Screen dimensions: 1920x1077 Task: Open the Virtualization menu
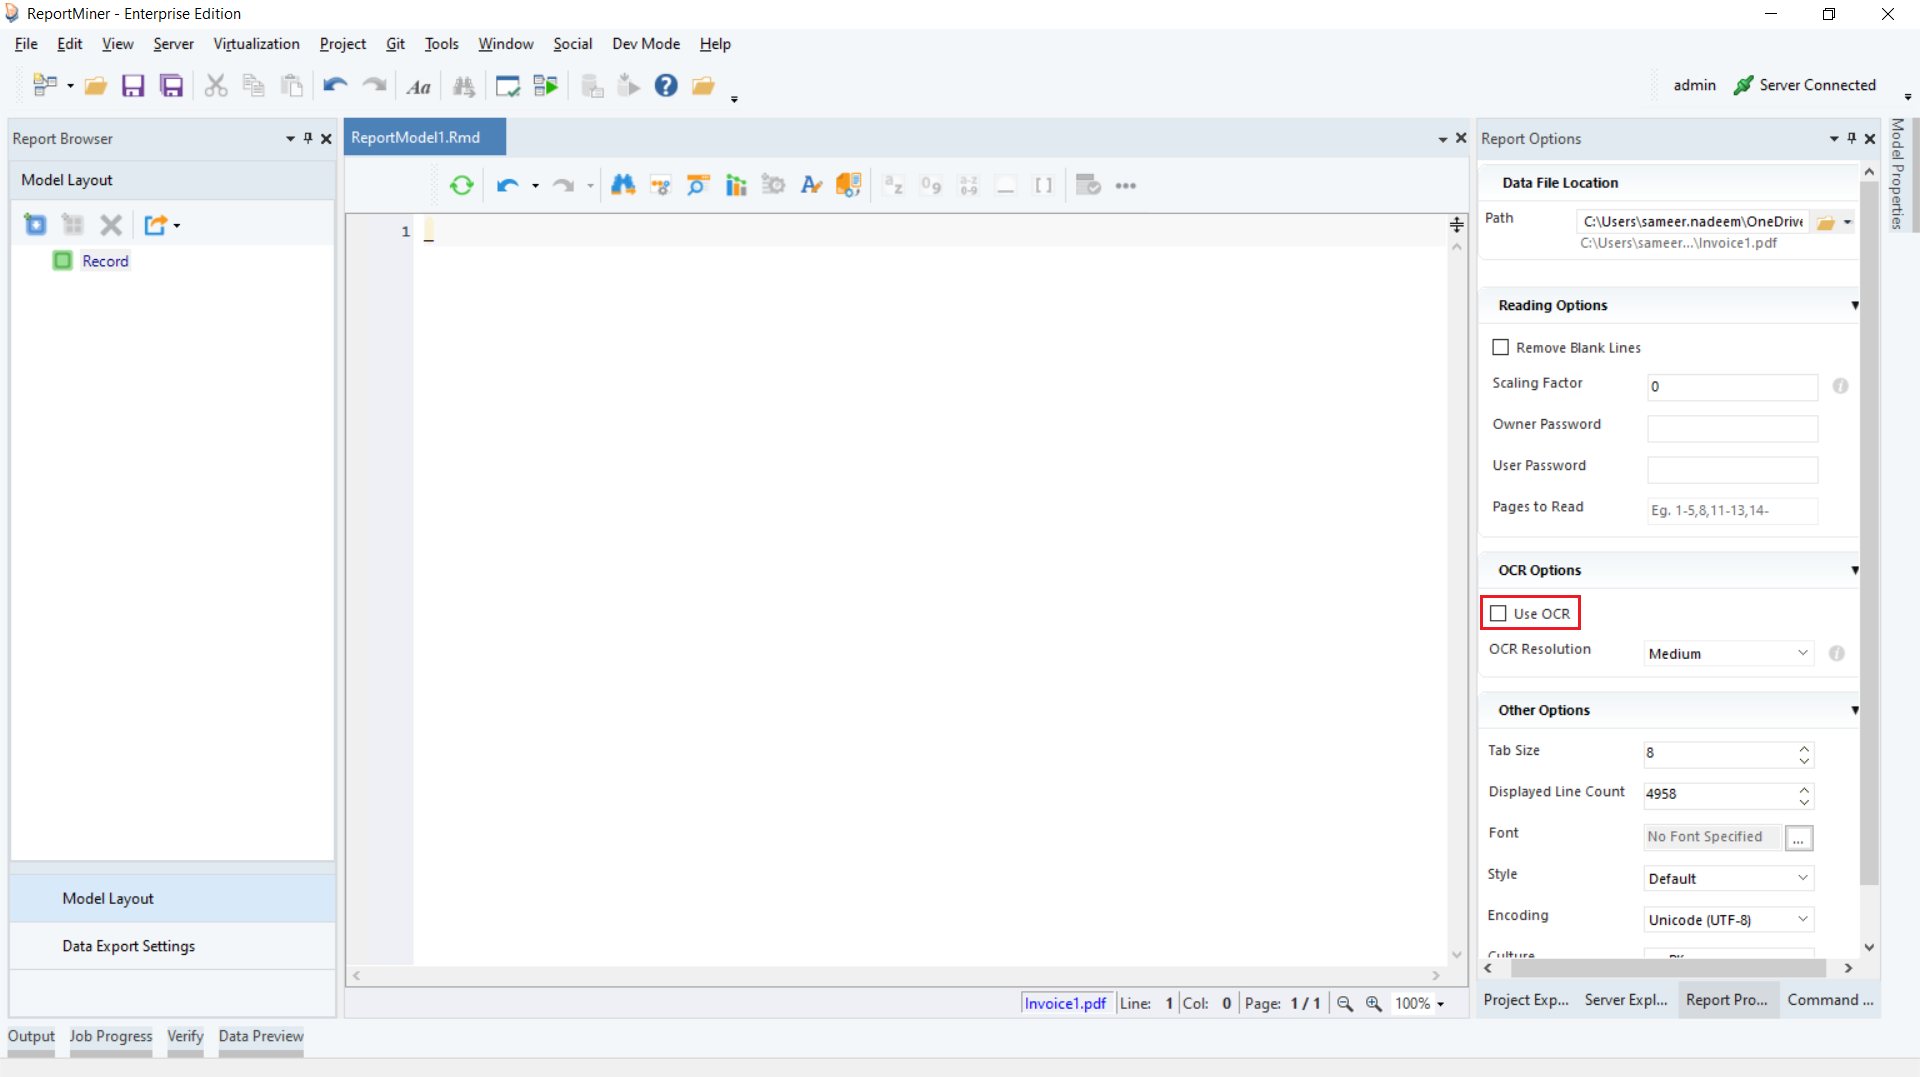tap(256, 44)
